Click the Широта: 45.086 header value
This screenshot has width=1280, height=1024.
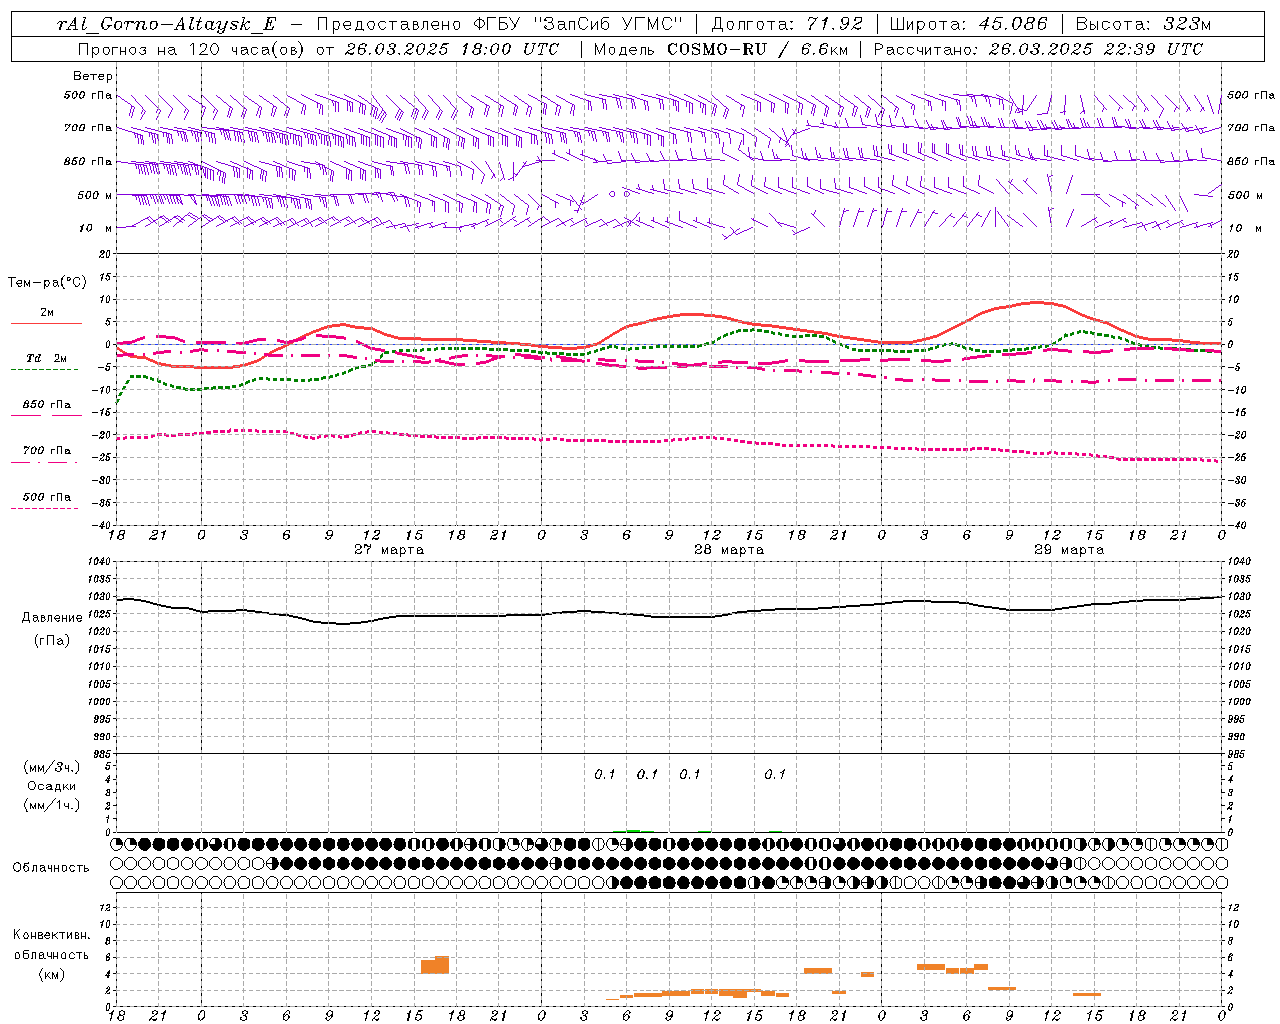(x=968, y=24)
